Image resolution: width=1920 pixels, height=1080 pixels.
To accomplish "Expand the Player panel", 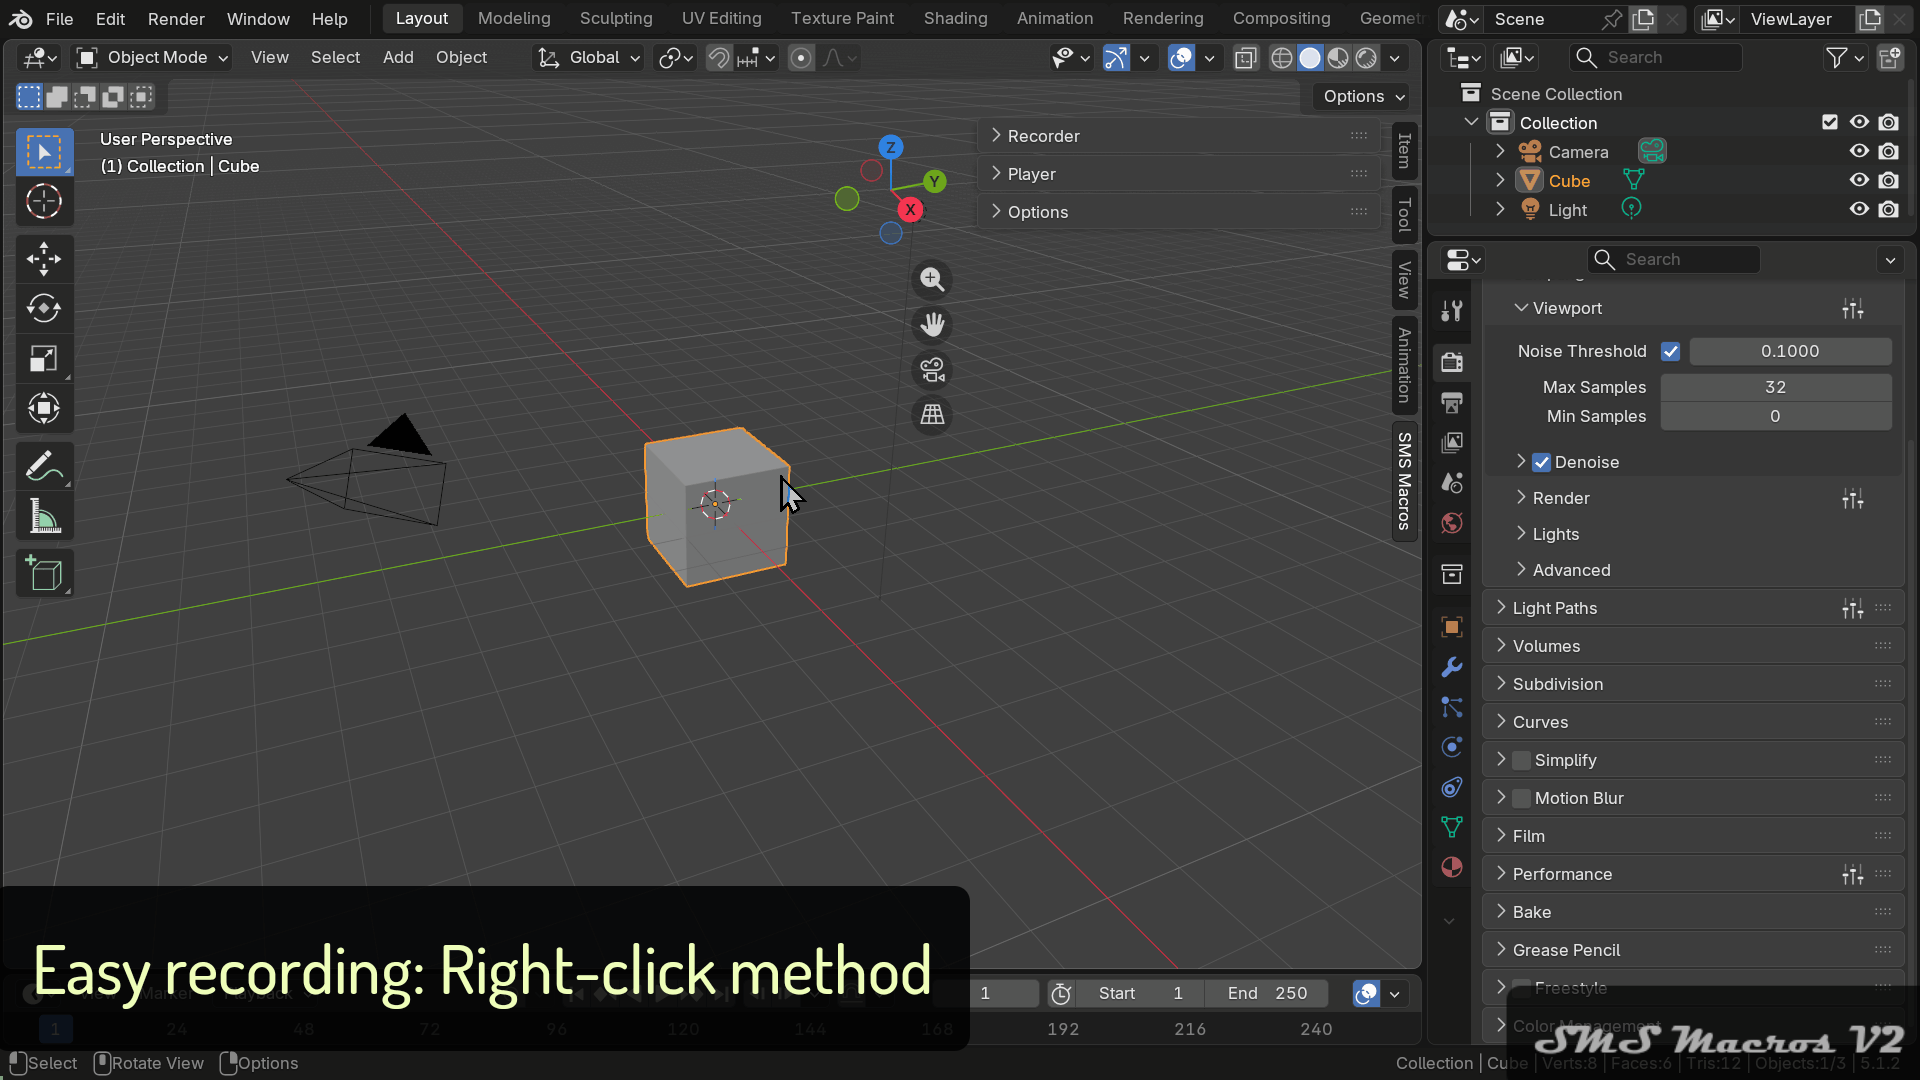I will [x=1179, y=174].
